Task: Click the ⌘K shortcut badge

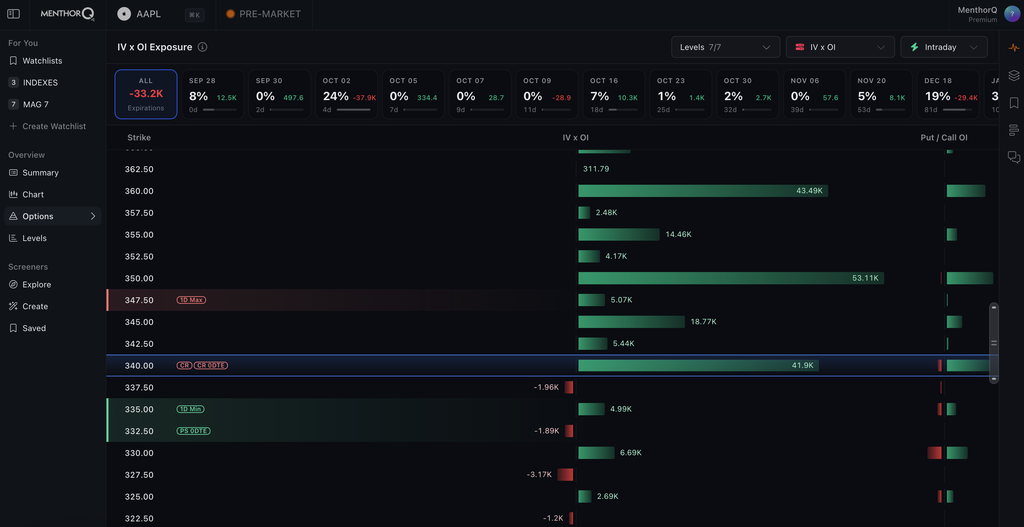Action: [194, 14]
